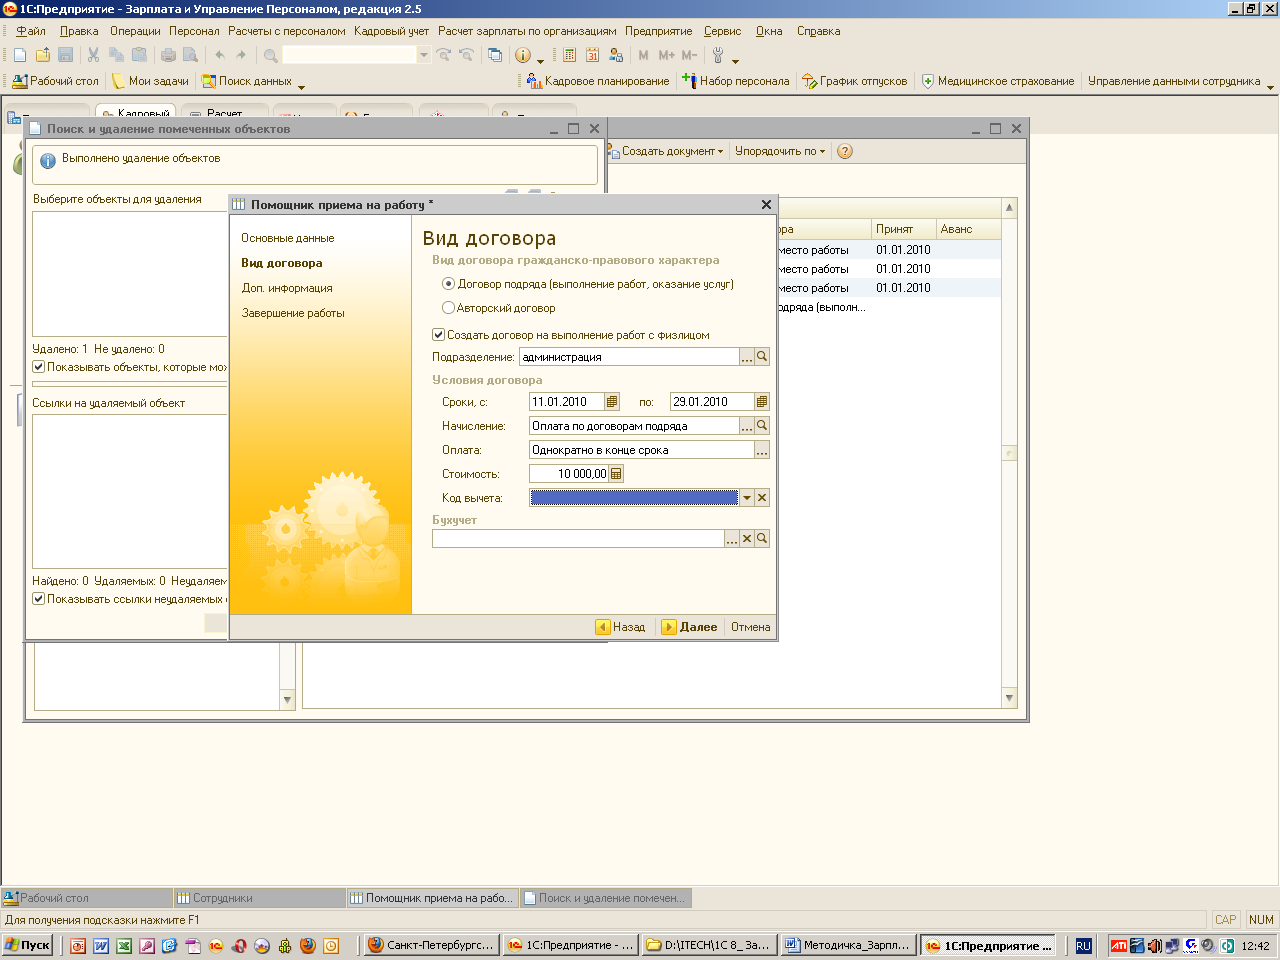Click magnifier icon next to Подразделение field
Screen dimensions: 1280x960
pyautogui.click(x=762, y=357)
